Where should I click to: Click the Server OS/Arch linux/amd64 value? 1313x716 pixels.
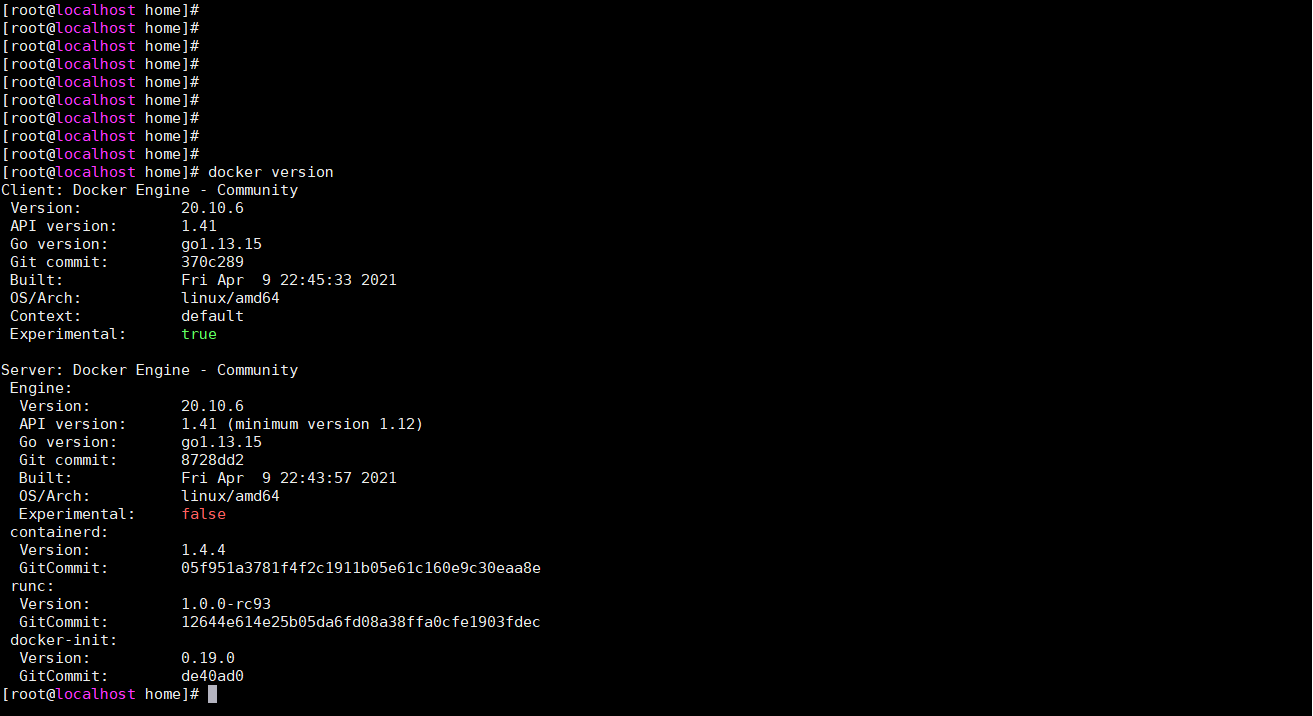tap(230, 496)
